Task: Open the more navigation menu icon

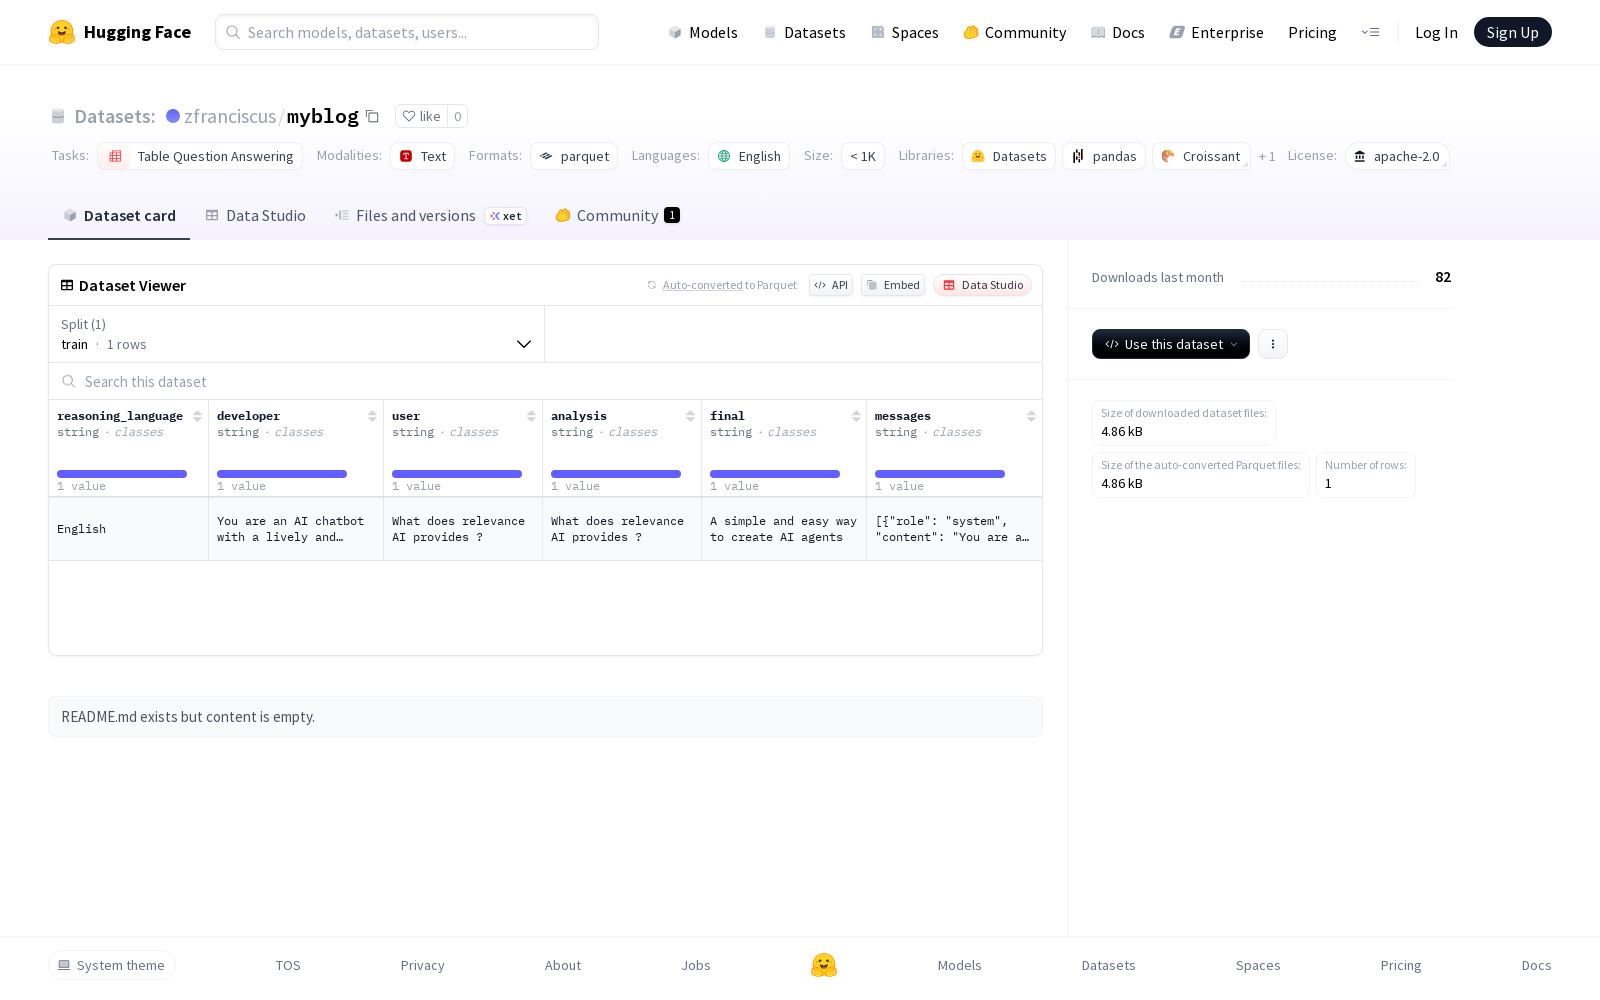Action: (x=1370, y=32)
